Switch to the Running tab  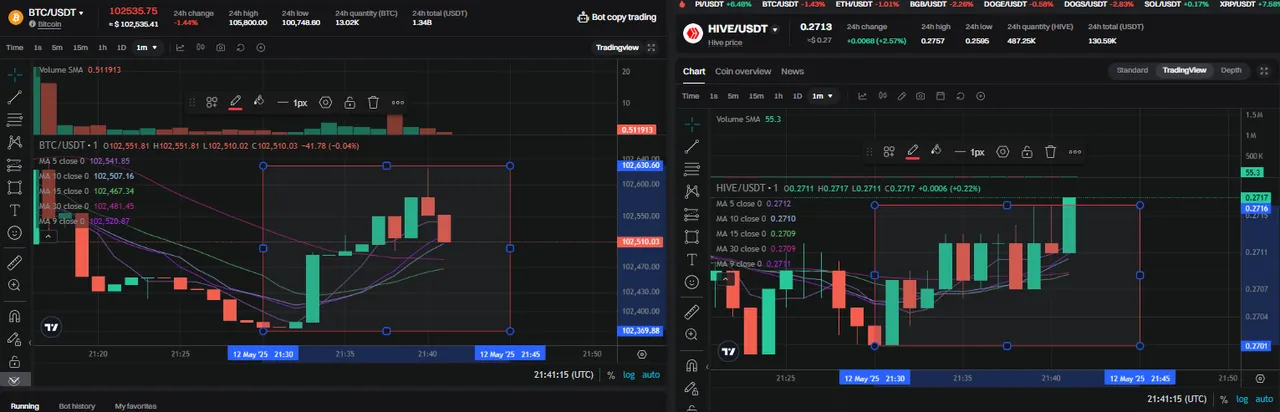pyautogui.click(x=25, y=406)
